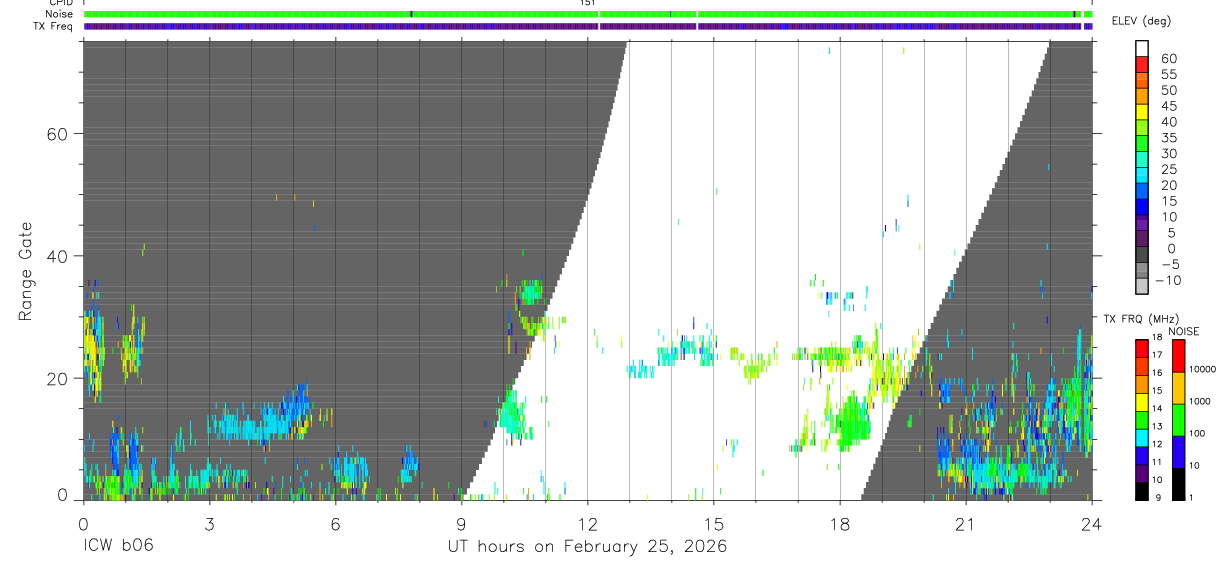The image size is (1228, 567).
Task: Select the light gray bottom ELEV bar segment
Action: point(1142,287)
